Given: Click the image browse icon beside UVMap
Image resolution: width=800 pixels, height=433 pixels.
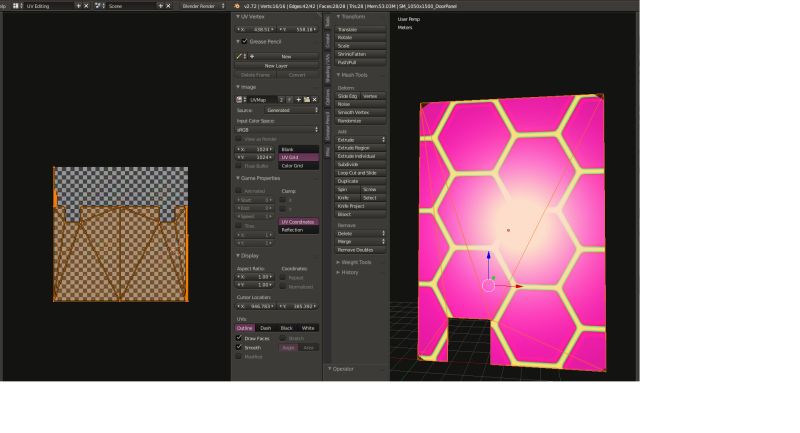Looking at the screenshot, I should [x=239, y=100].
